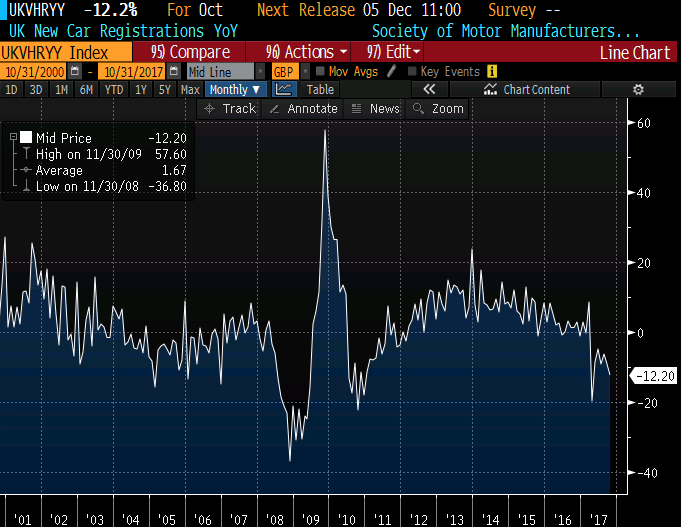The width and height of the screenshot is (681, 527).
Task: Click the line chart type icon
Action: pos(284,90)
